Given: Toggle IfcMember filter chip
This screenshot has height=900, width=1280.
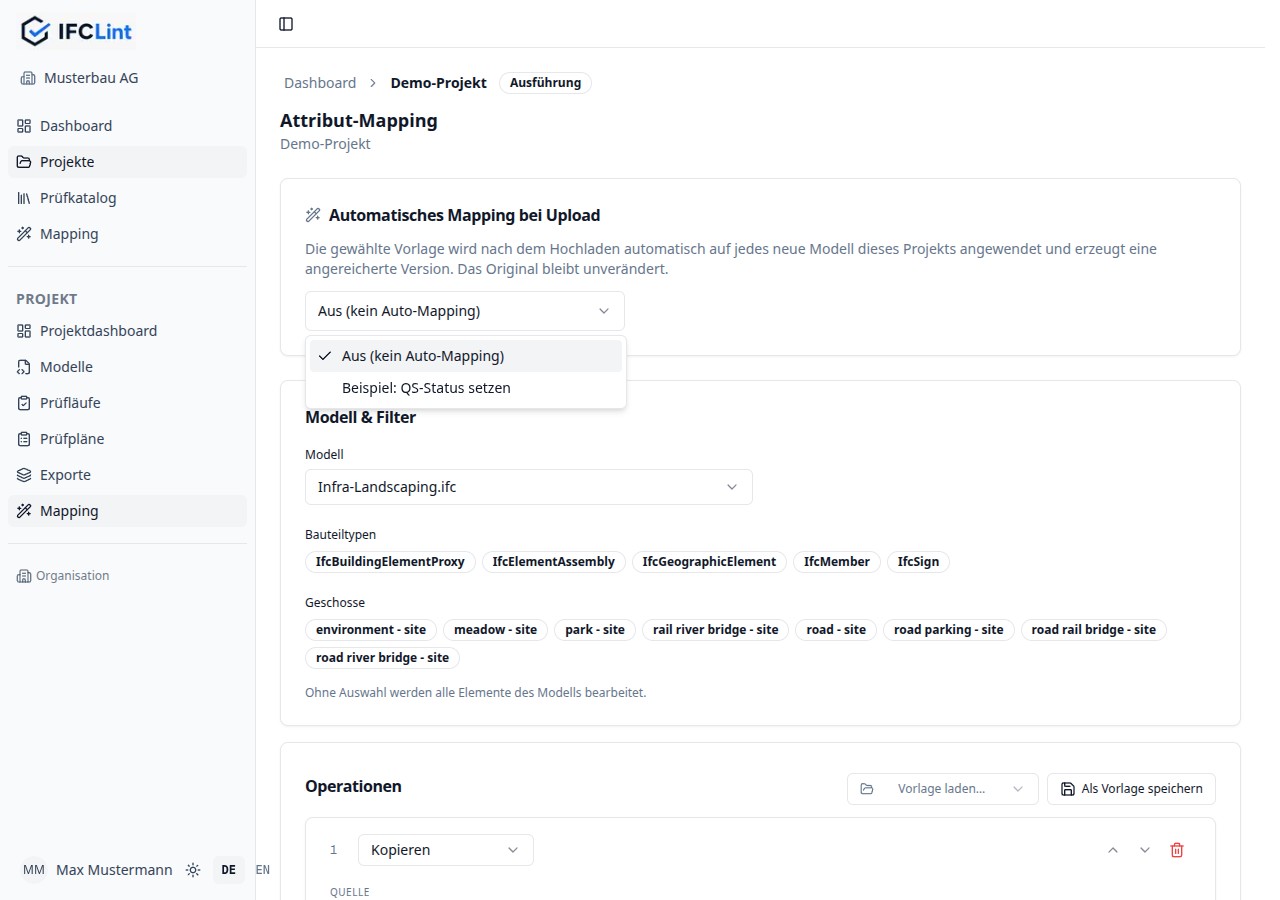Looking at the screenshot, I should 837,562.
